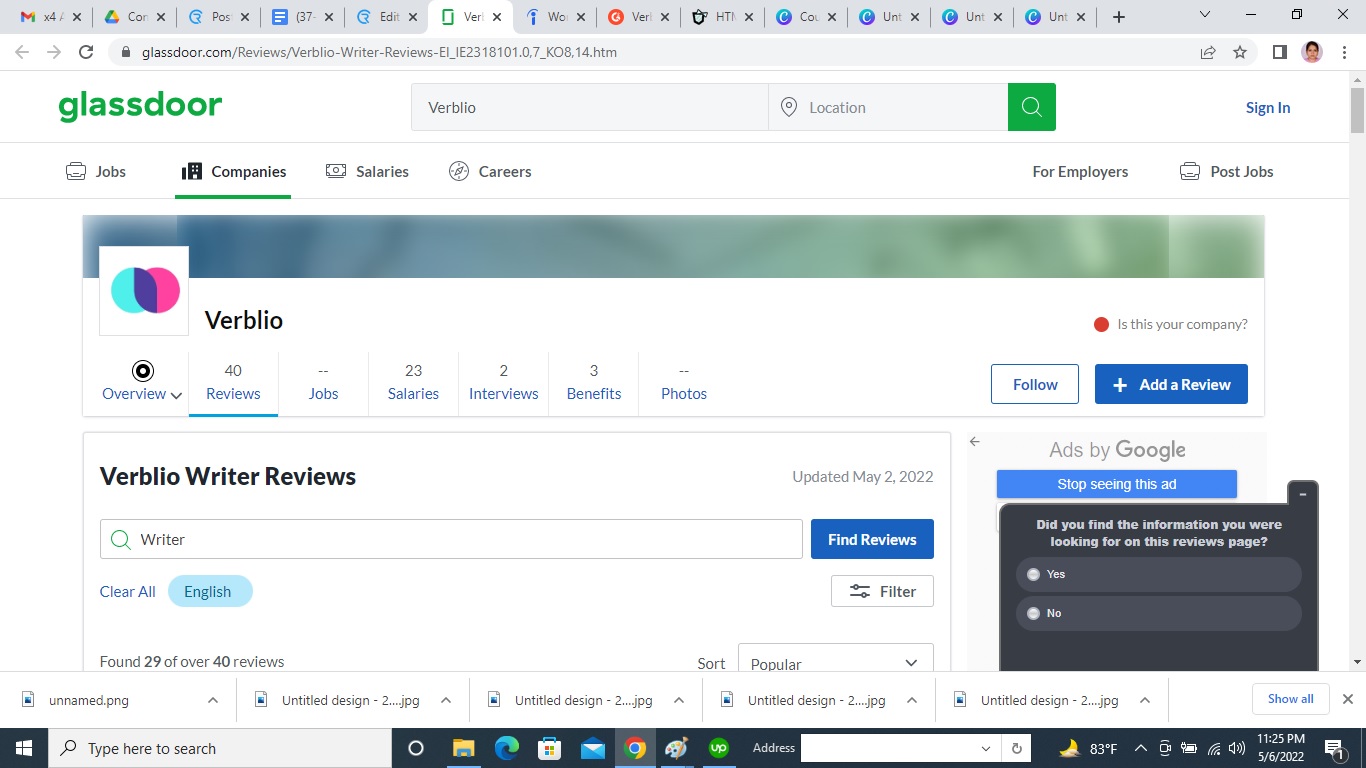Go back with browser back arrow
1366x768 pixels.
pos(22,52)
